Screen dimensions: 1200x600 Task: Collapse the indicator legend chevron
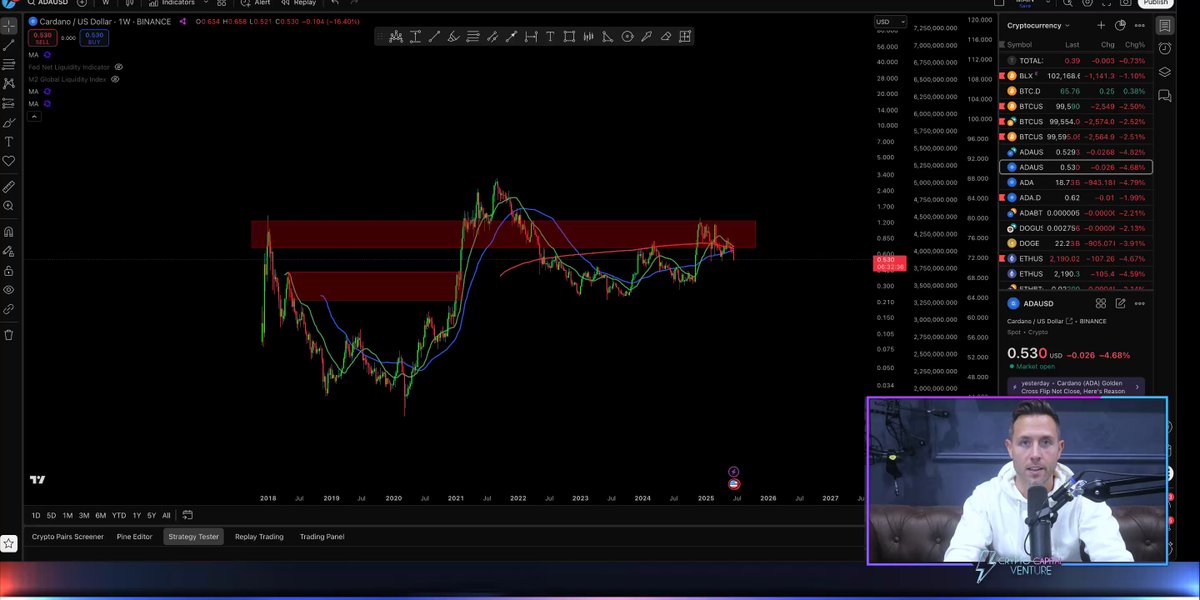coord(35,116)
